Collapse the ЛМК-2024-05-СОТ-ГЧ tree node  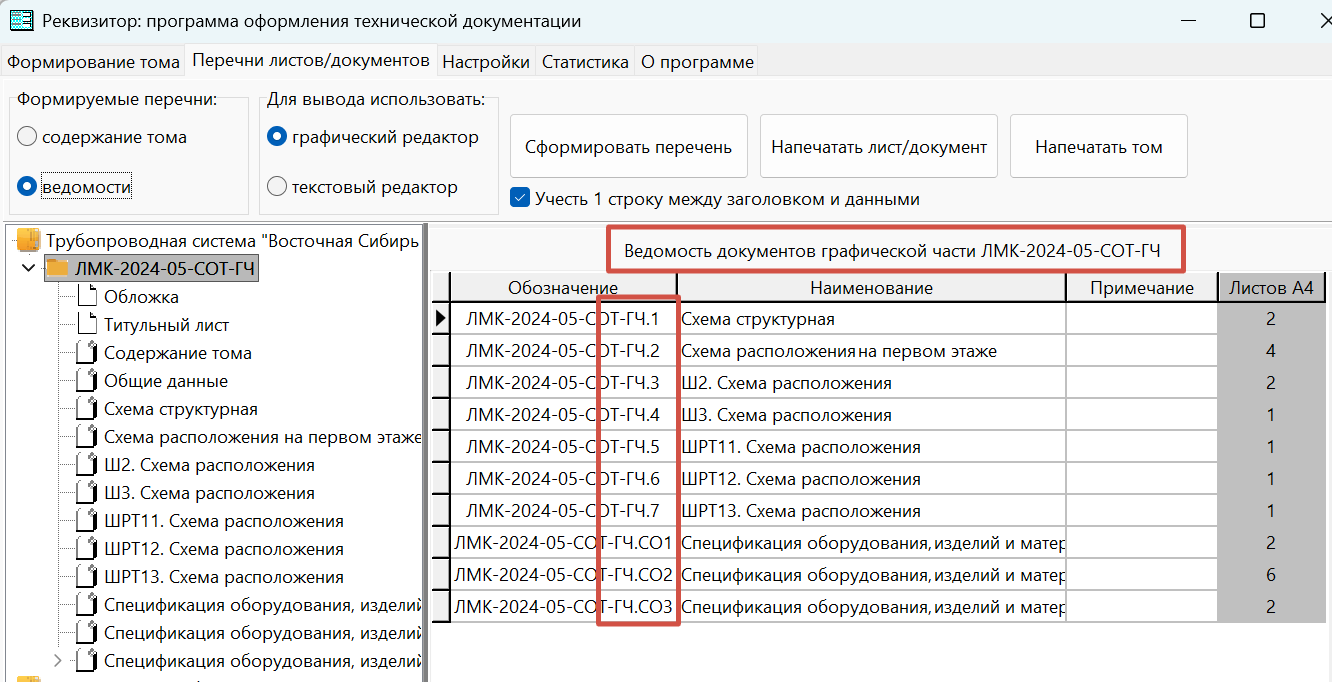pyautogui.click(x=28, y=268)
